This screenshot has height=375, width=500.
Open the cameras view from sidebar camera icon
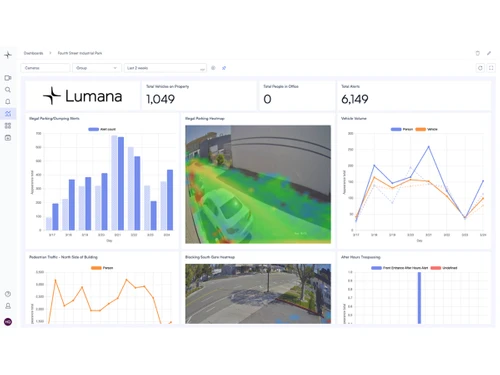pos(8,78)
